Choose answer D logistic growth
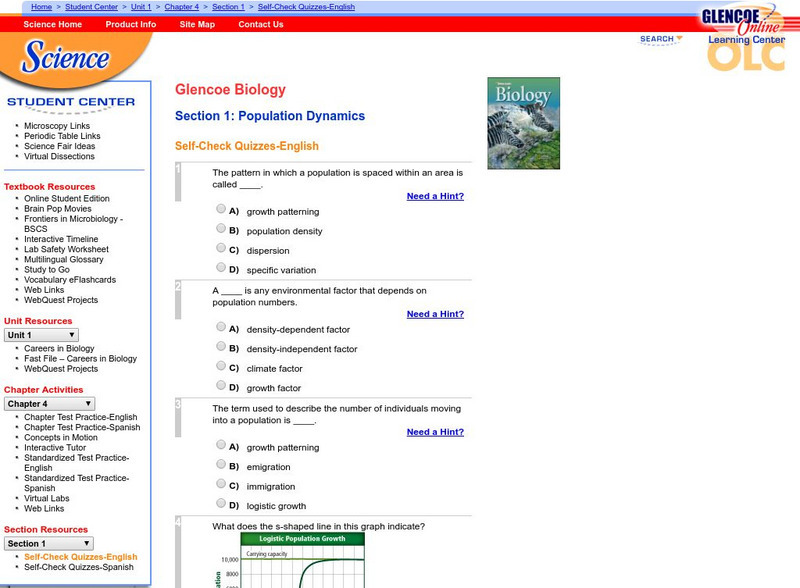Image resolution: width=800 pixels, height=588 pixels. 221,503
